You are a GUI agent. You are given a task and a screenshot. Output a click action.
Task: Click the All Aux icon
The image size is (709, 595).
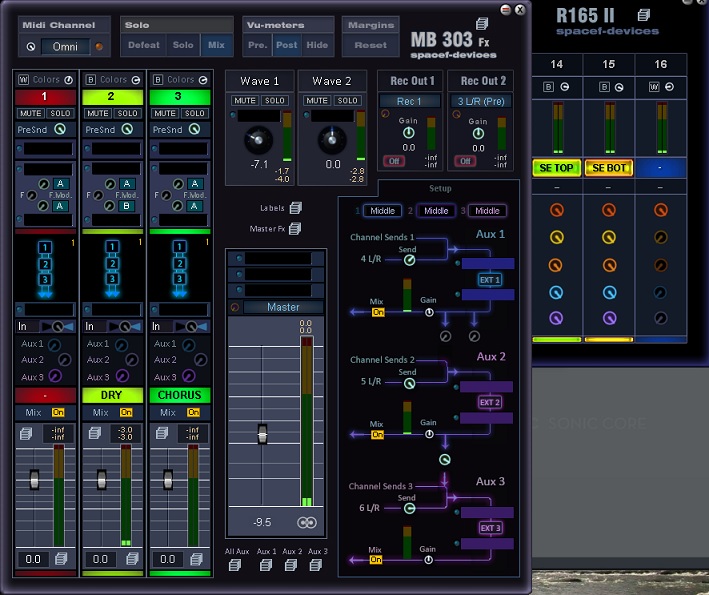tap(236, 565)
